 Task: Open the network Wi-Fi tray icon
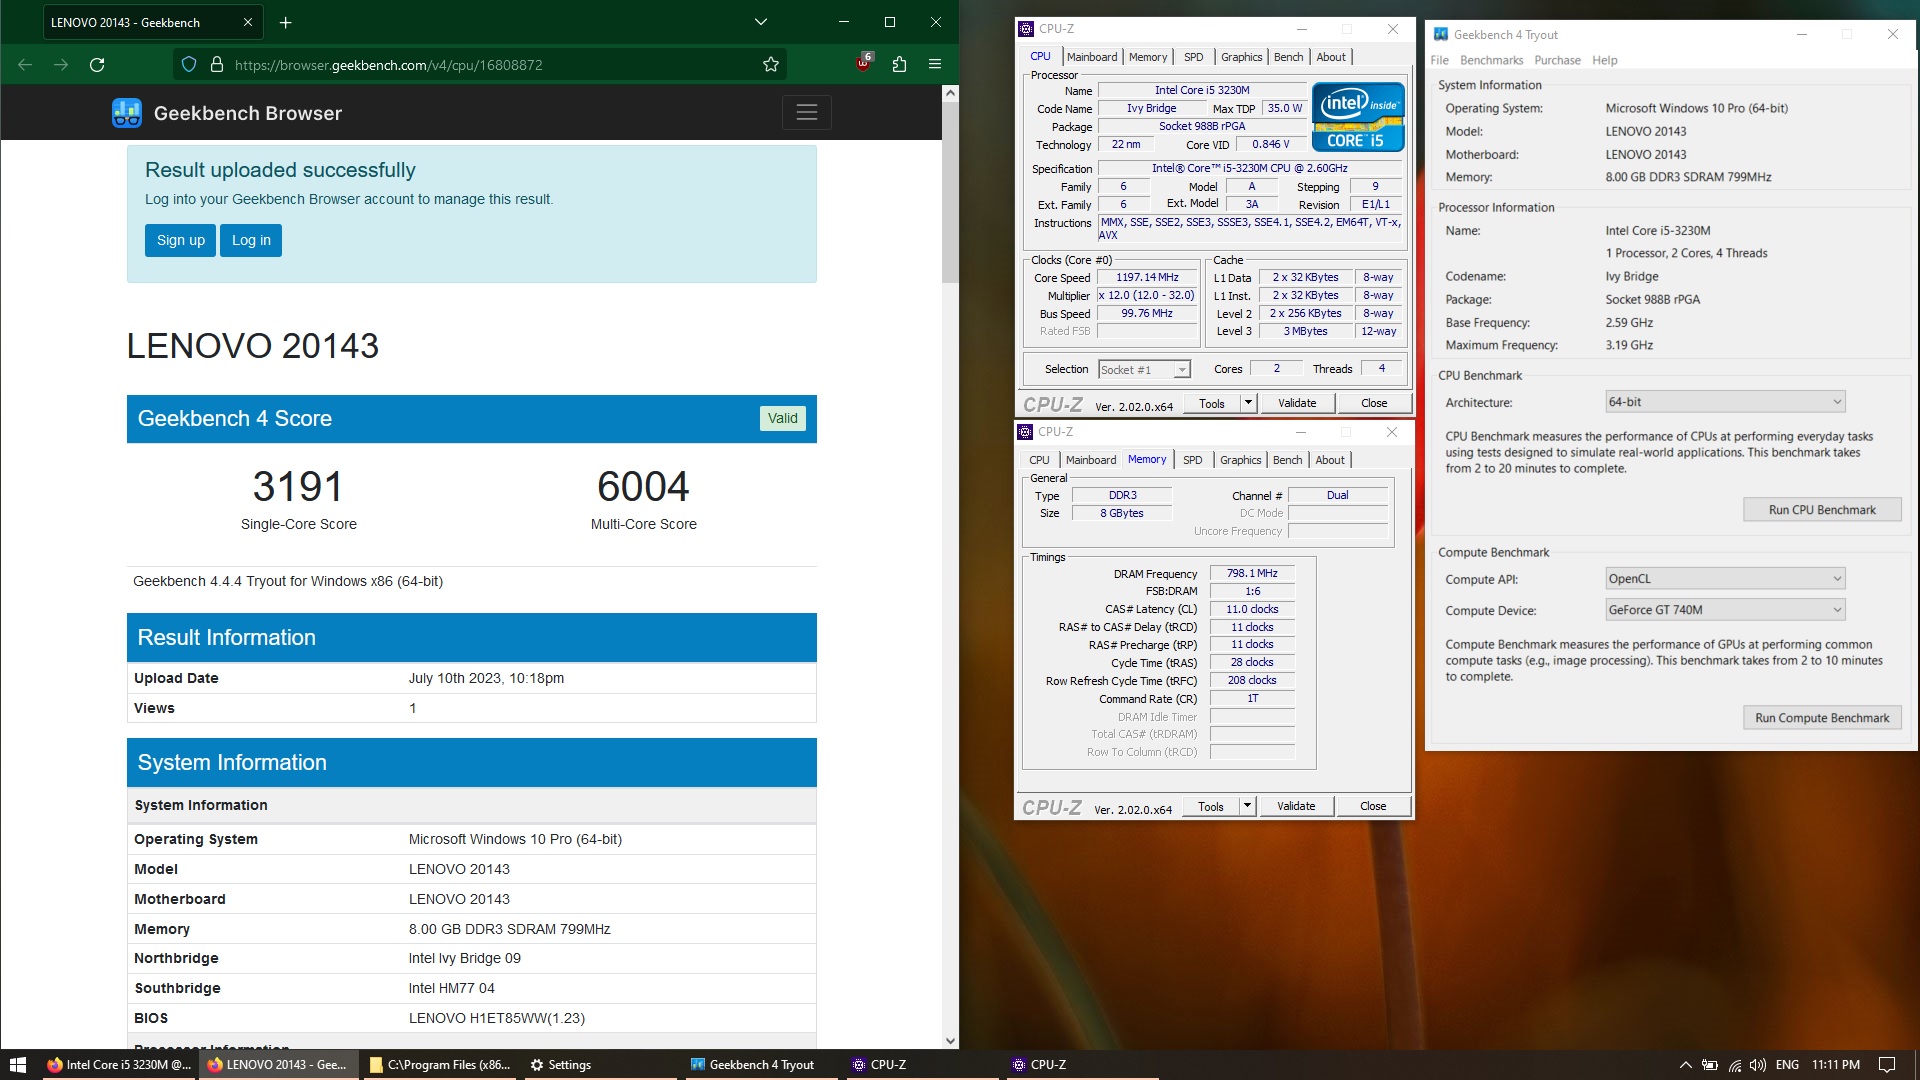[x=1734, y=1065]
